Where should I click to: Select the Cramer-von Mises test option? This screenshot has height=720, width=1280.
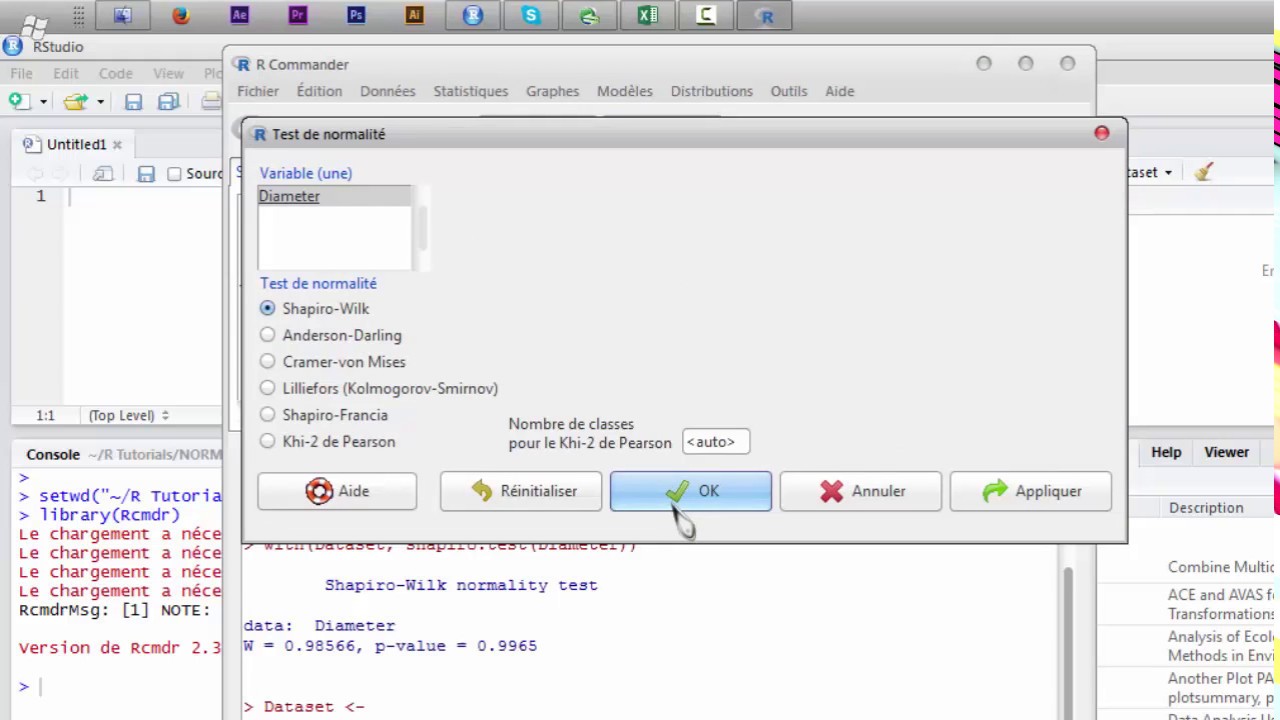267,362
